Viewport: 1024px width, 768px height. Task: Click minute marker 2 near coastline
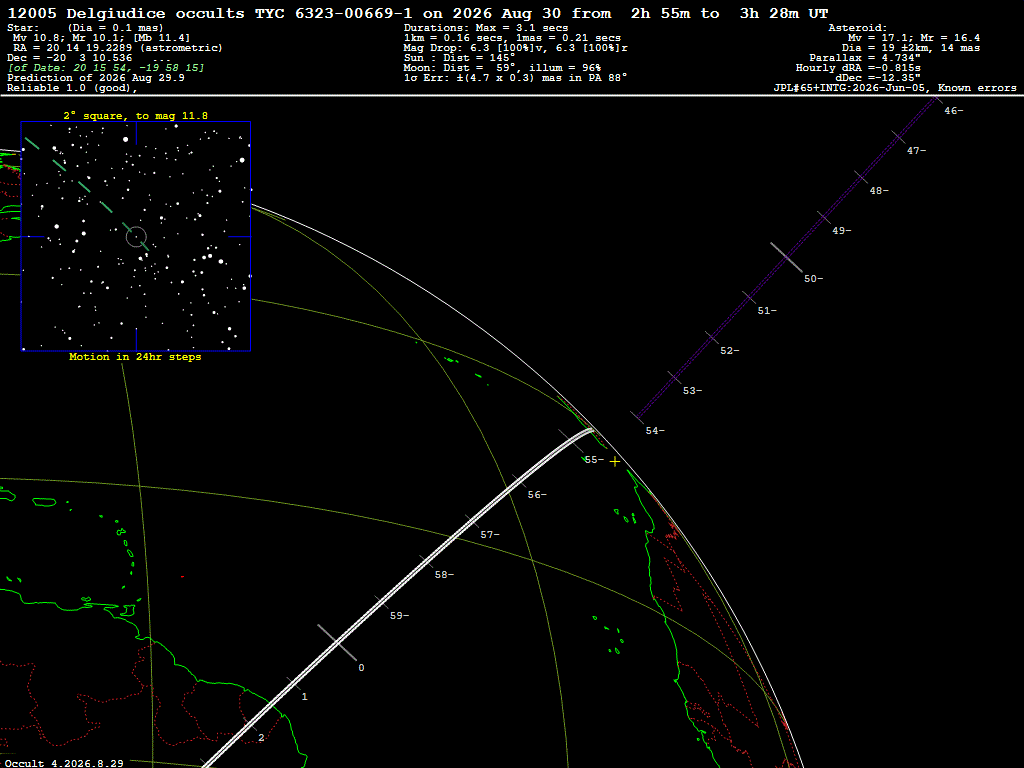[261, 738]
